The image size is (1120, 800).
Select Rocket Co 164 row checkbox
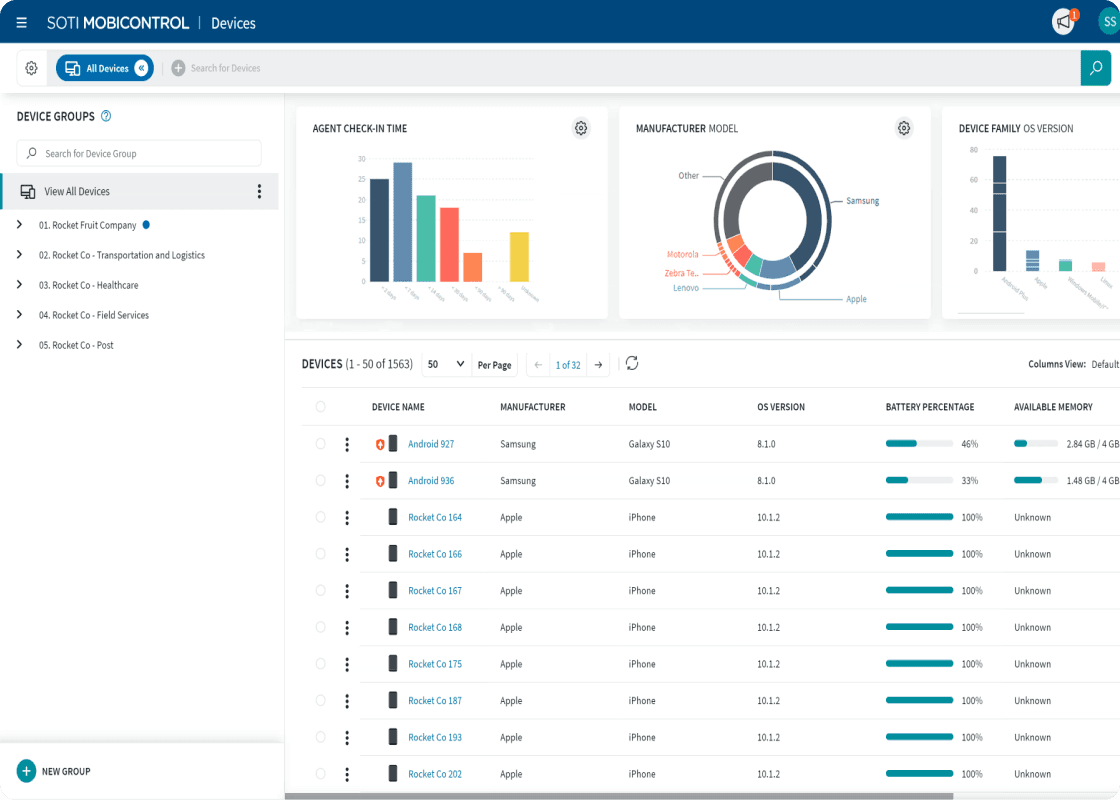click(x=320, y=517)
